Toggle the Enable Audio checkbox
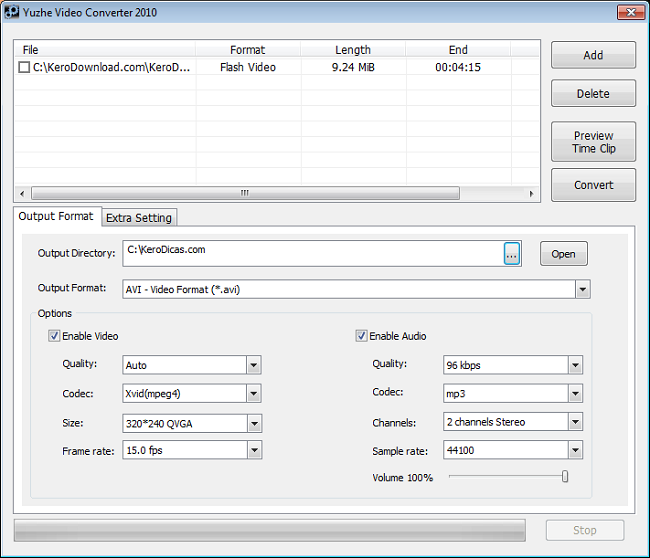650x558 pixels. [x=361, y=336]
